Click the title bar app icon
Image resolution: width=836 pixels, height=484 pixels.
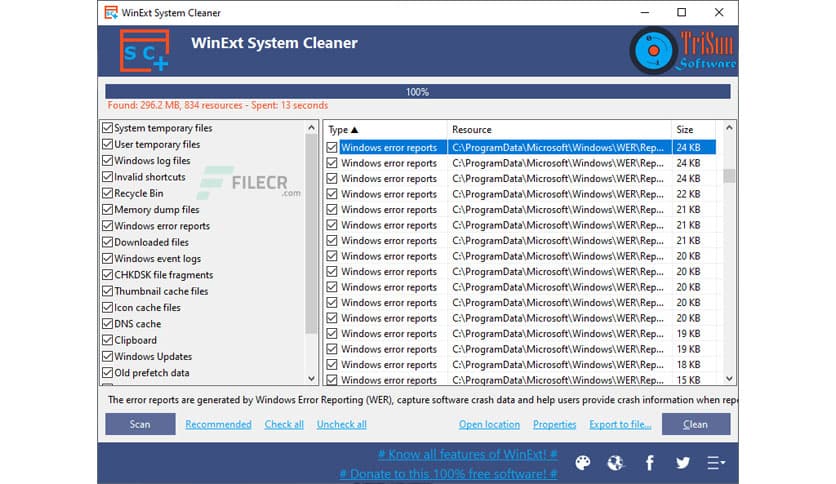coord(111,12)
